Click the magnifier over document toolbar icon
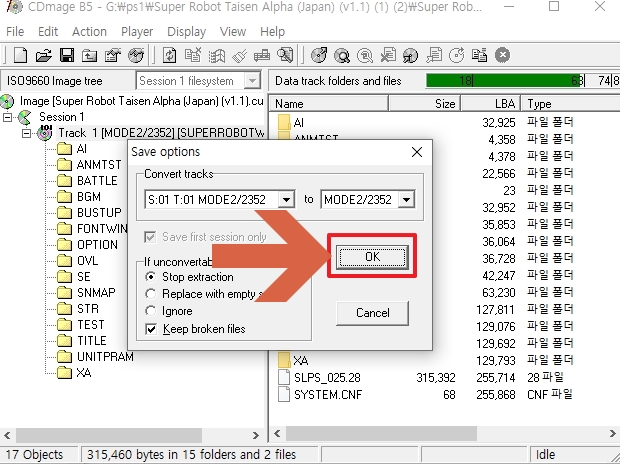 285,55
